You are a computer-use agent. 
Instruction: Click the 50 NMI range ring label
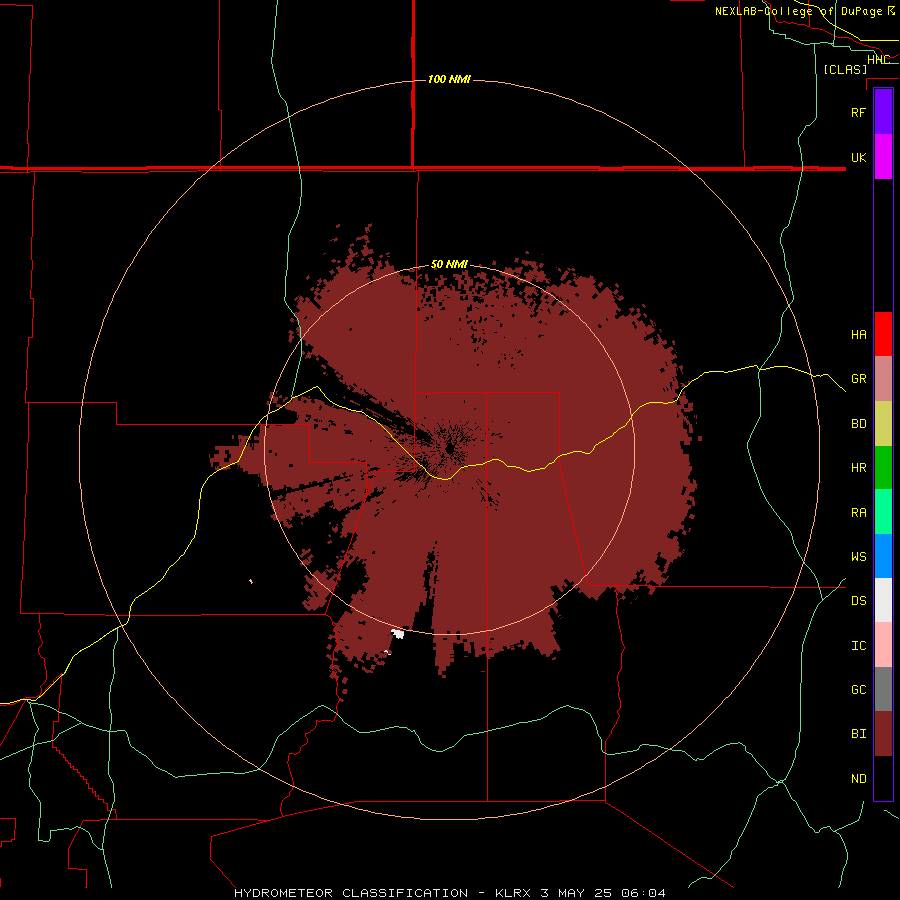(449, 264)
